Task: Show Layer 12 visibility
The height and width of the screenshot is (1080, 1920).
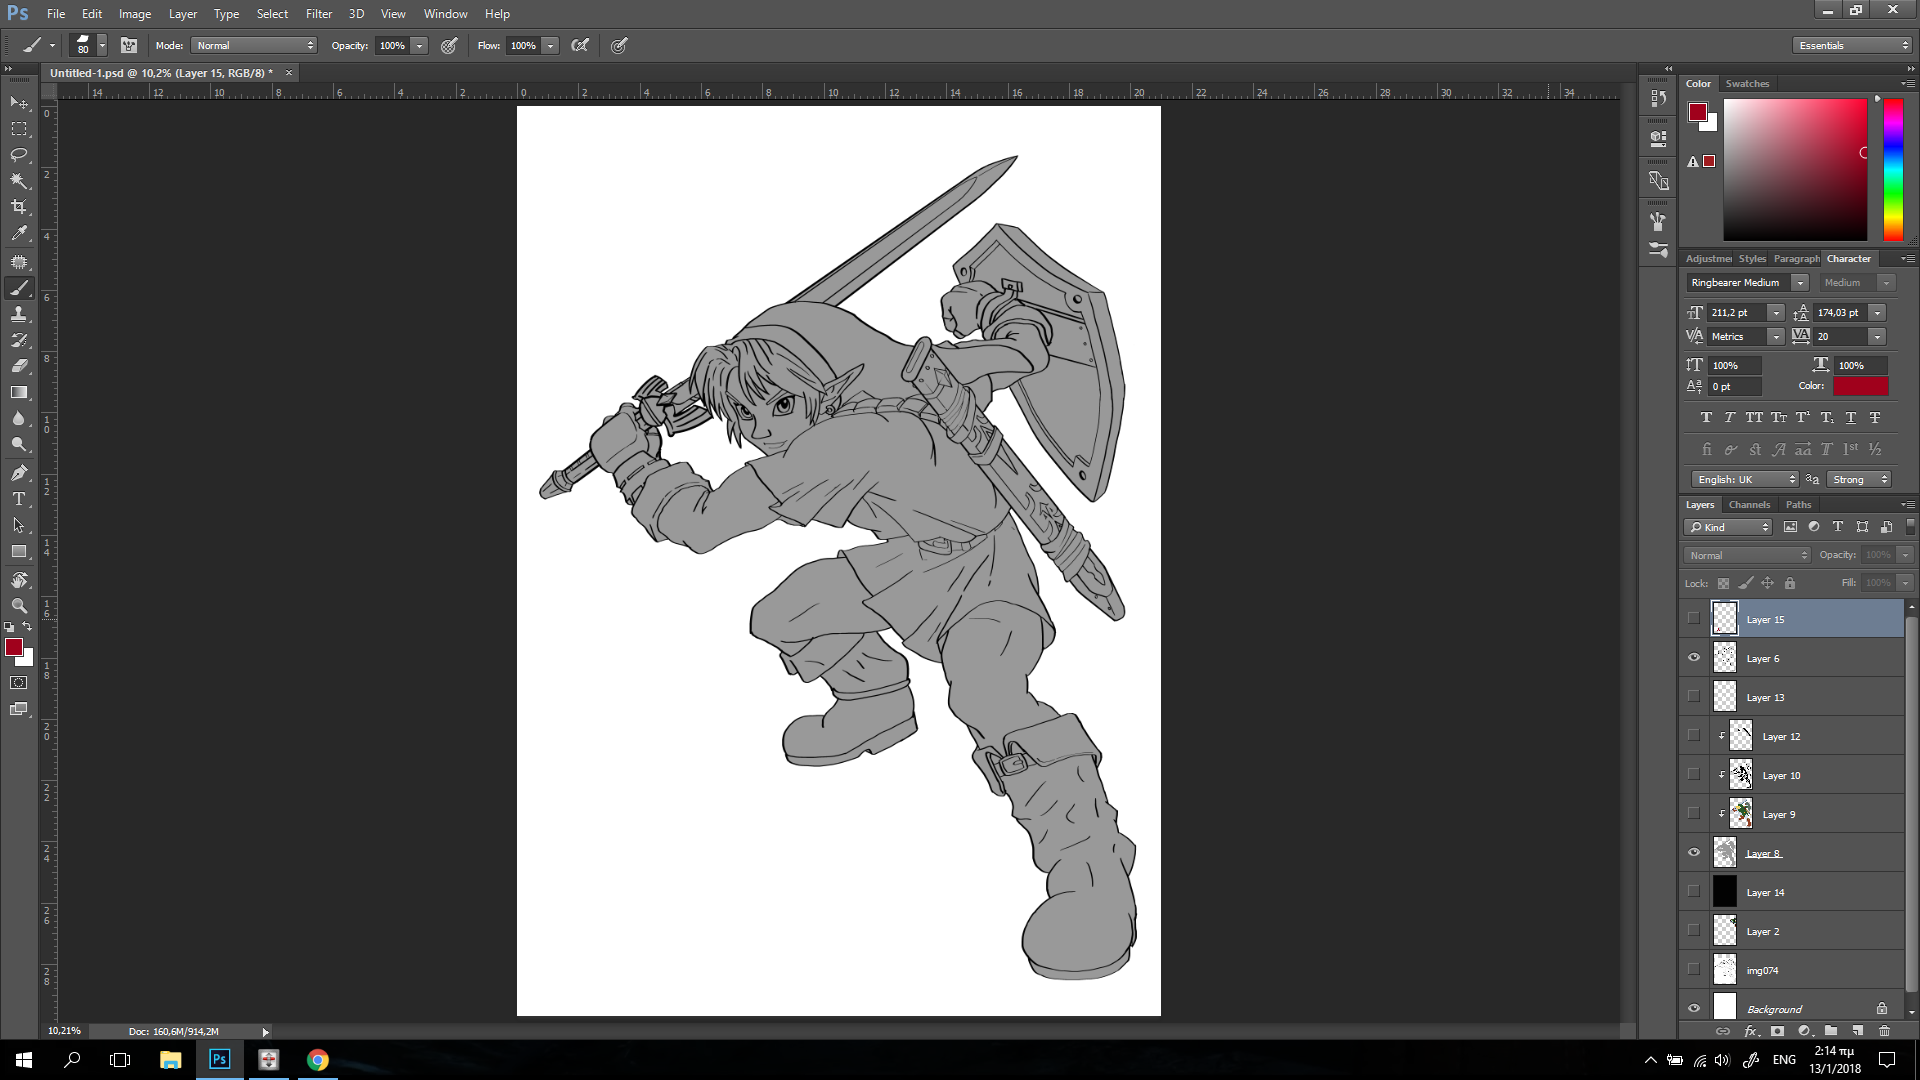Action: tap(1693, 736)
